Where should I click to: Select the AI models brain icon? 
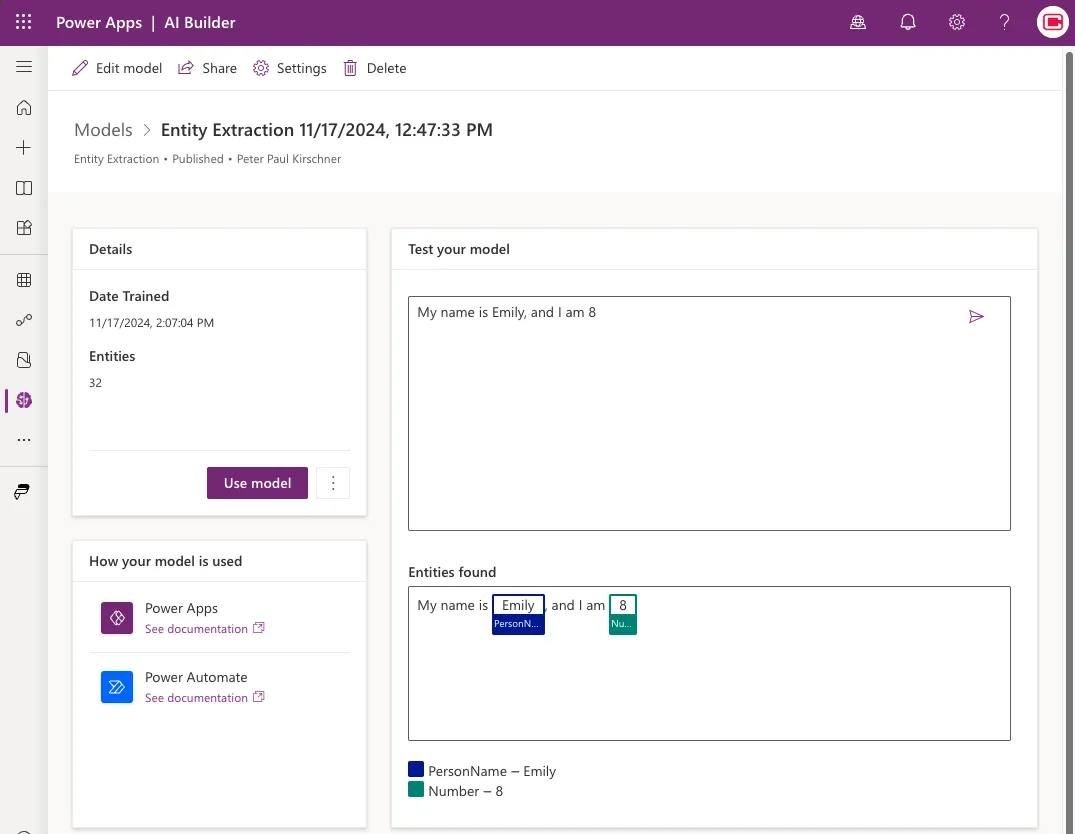click(24, 400)
